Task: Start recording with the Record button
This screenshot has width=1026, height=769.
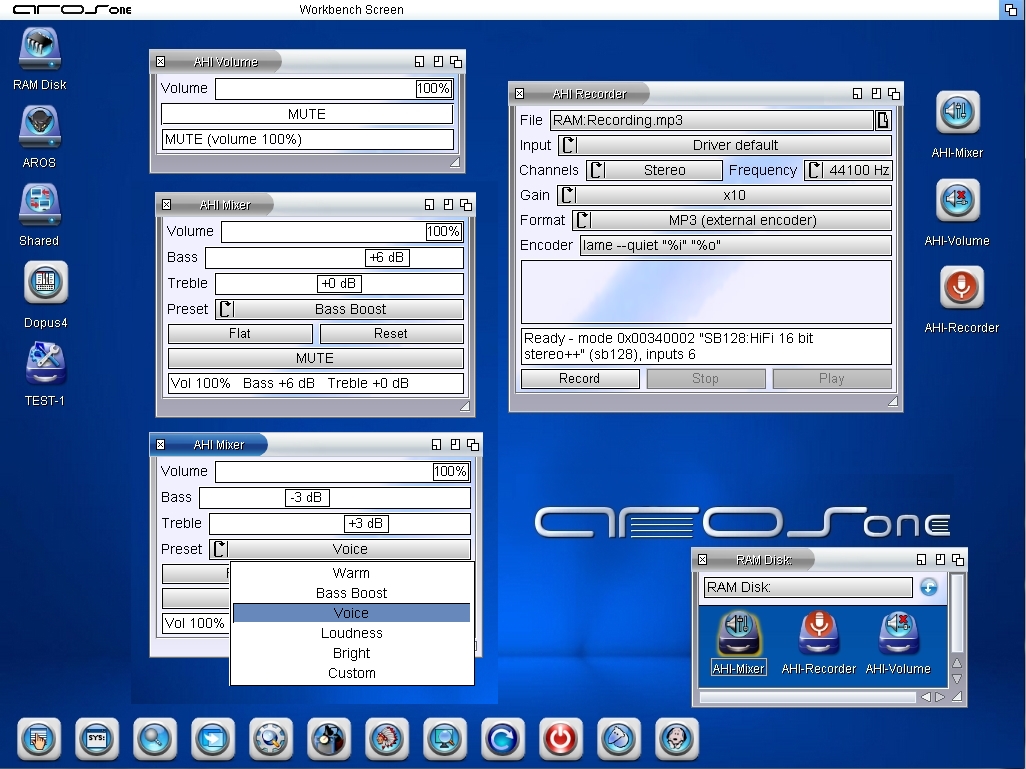Action: pos(580,378)
